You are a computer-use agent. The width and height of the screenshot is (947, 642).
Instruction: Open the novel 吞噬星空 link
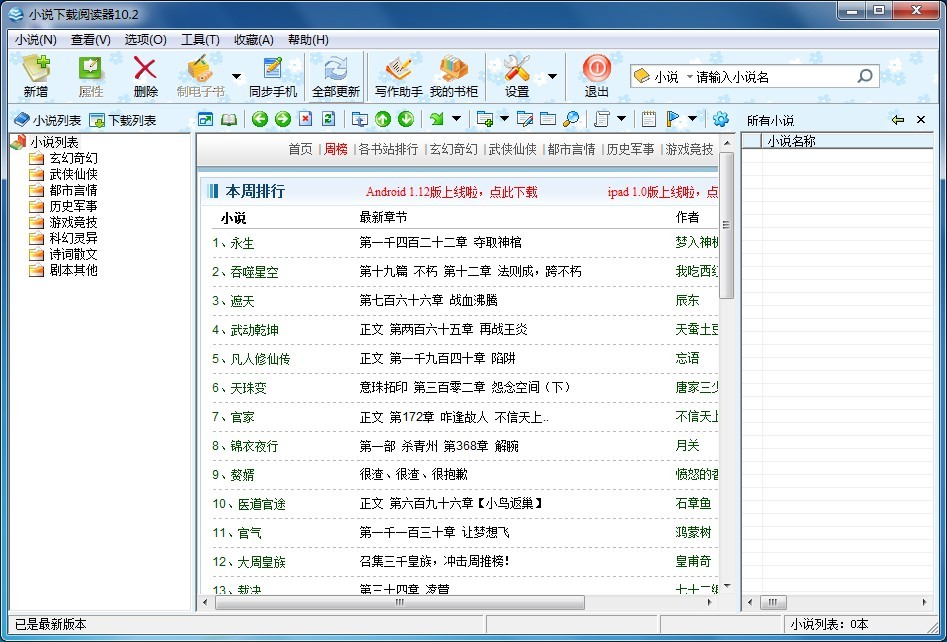pyautogui.click(x=253, y=272)
